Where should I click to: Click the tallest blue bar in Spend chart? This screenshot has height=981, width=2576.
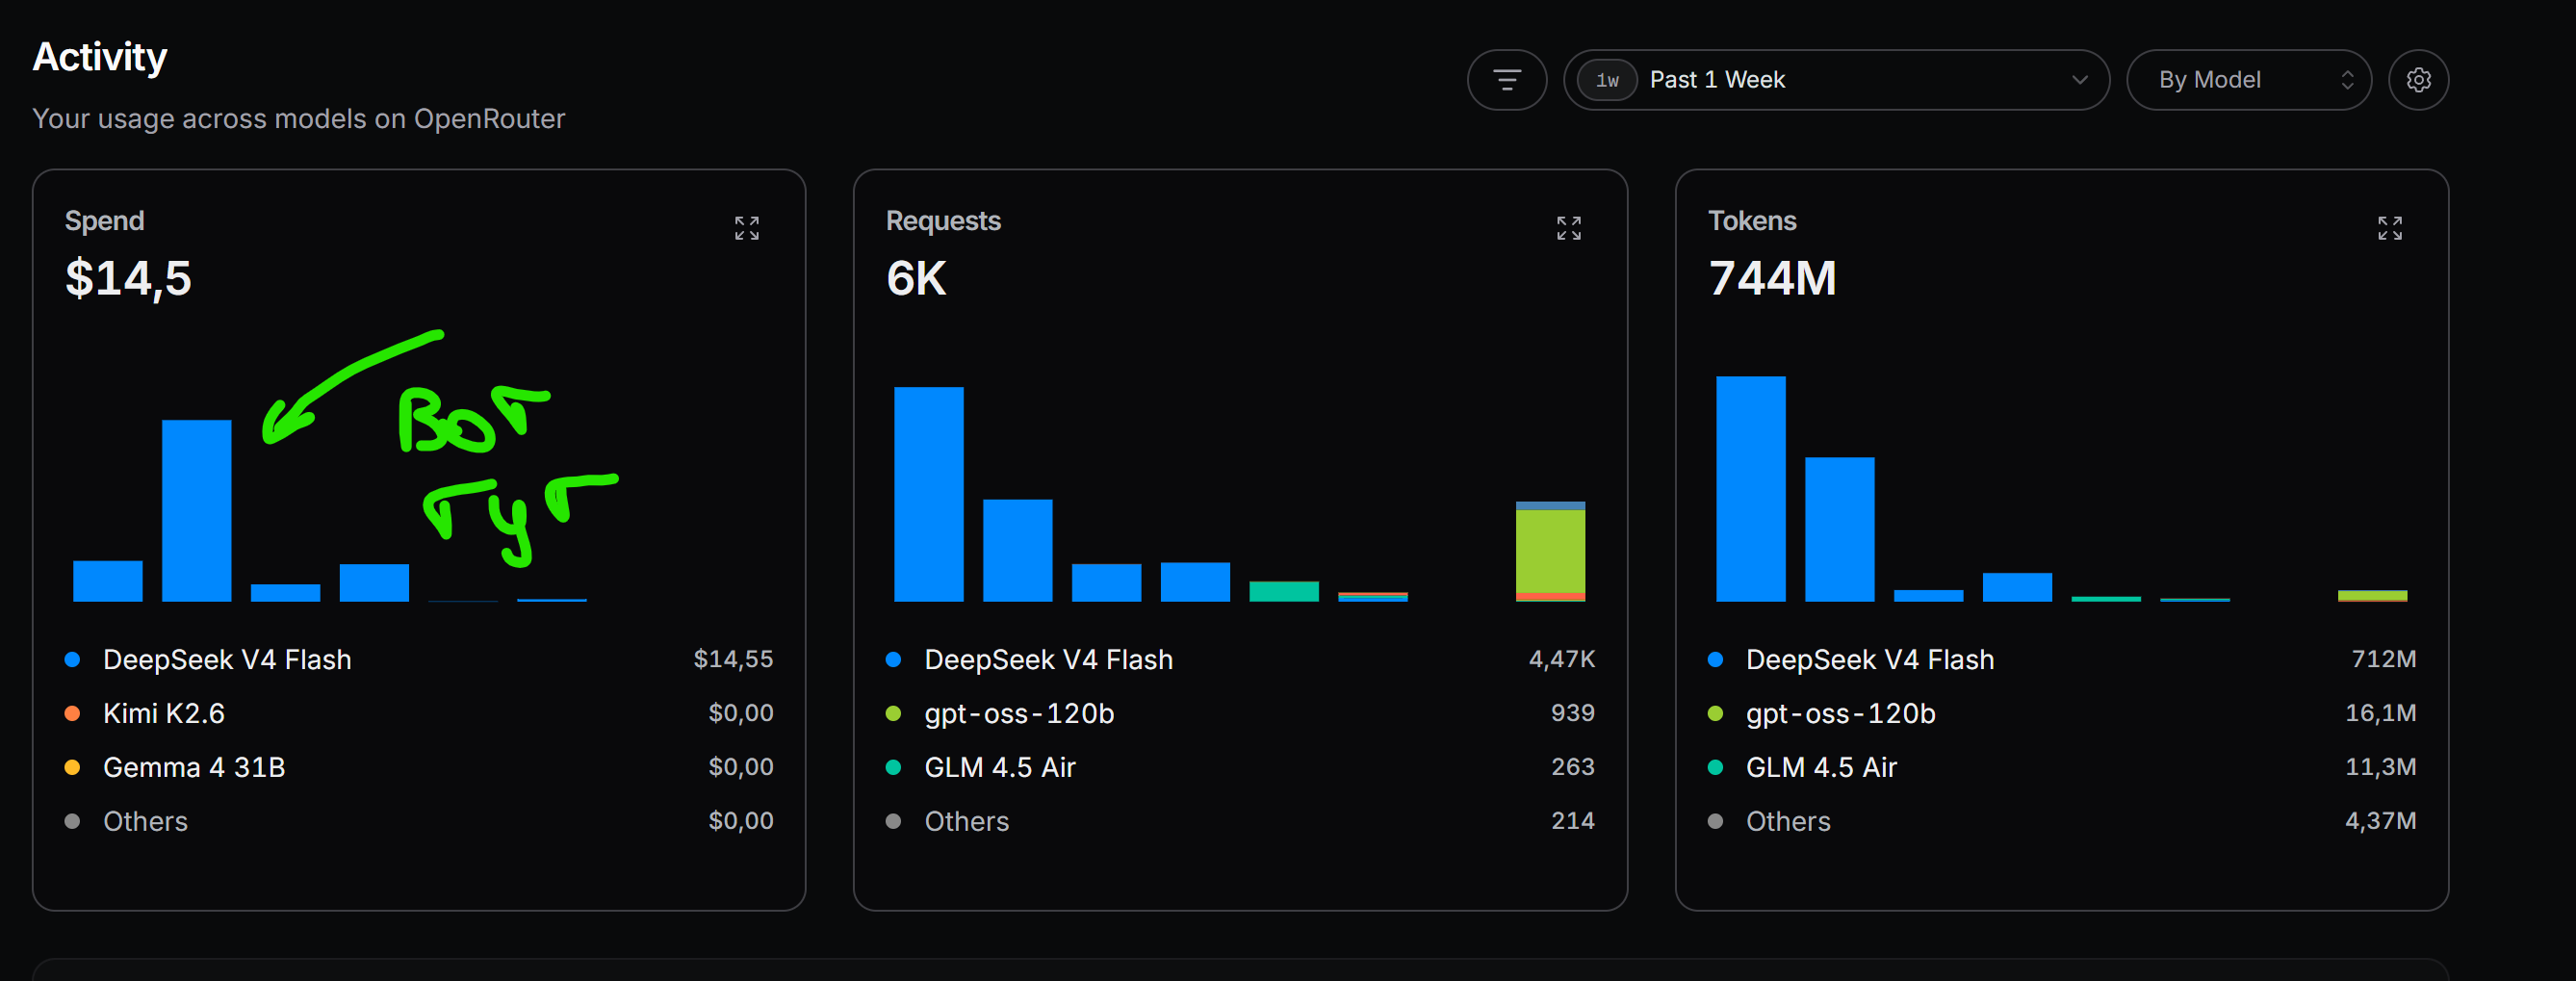click(x=197, y=510)
